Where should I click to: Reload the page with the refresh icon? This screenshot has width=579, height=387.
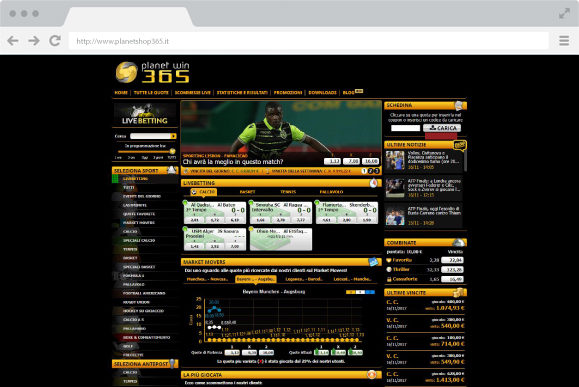(x=55, y=41)
